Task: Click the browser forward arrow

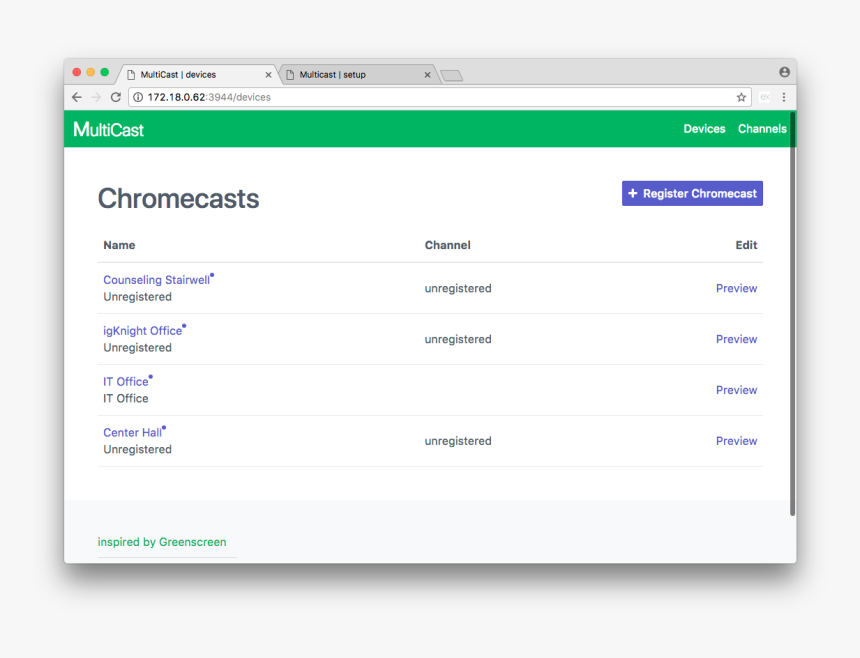Action: (96, 97)
